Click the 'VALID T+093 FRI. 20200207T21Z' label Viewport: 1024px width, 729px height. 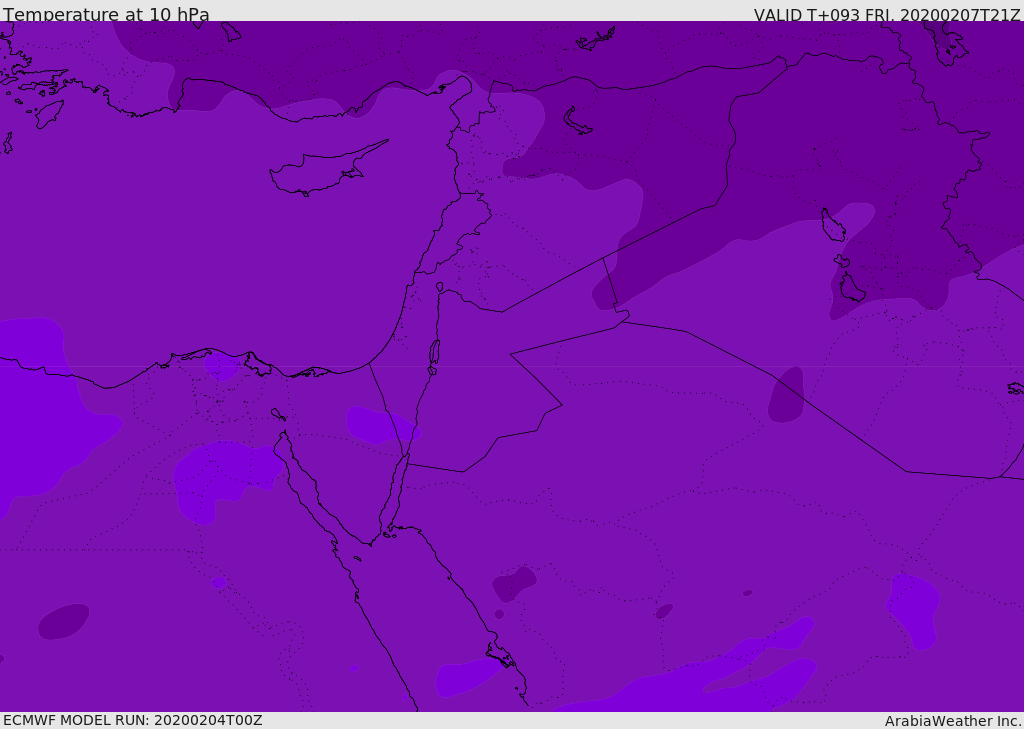pyautogui.click(x=886, y=15)
